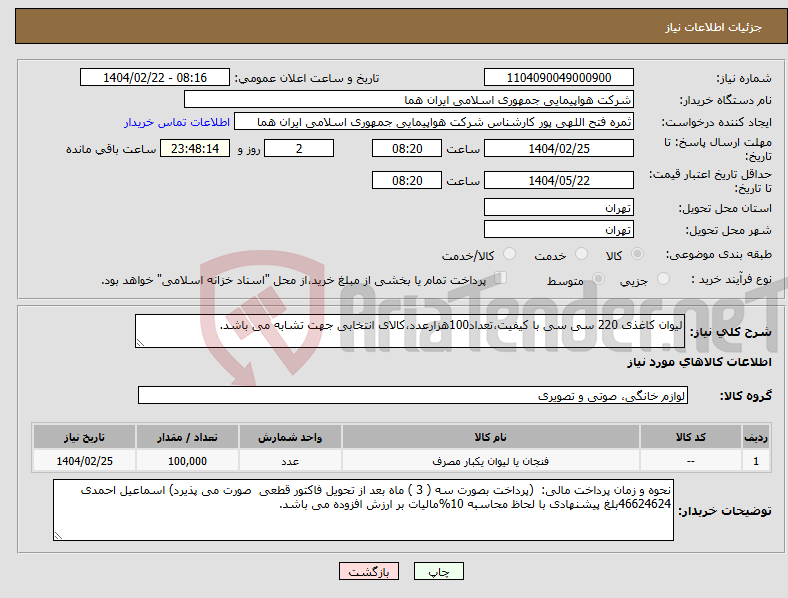Click the request creator name field
Screen dimensions: 788x598
click(434, 122)
